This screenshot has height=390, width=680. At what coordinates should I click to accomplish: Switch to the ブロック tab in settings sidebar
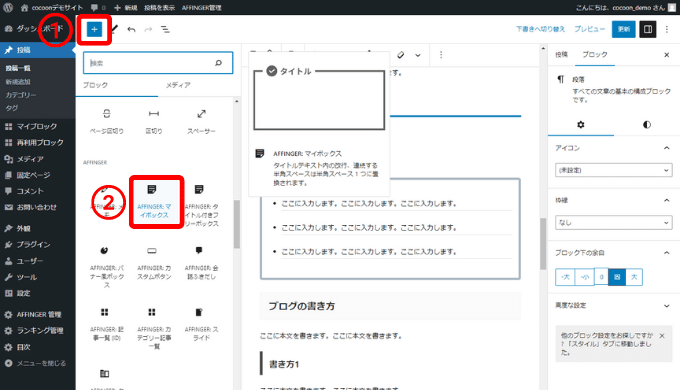tap(595, 54)
